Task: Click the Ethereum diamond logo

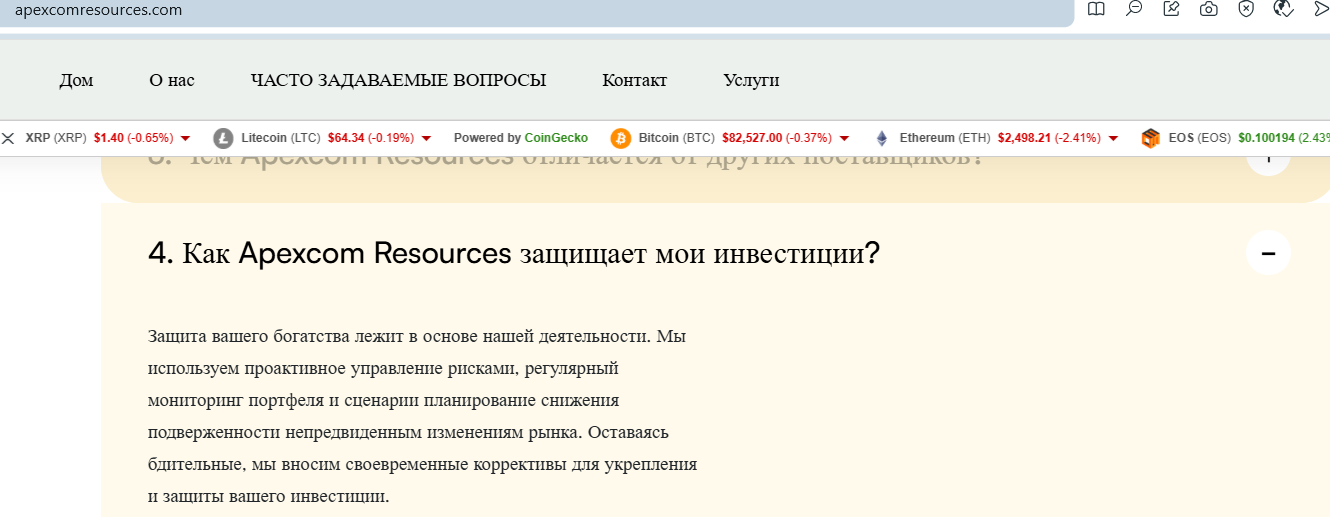Action: click(881, 138)
